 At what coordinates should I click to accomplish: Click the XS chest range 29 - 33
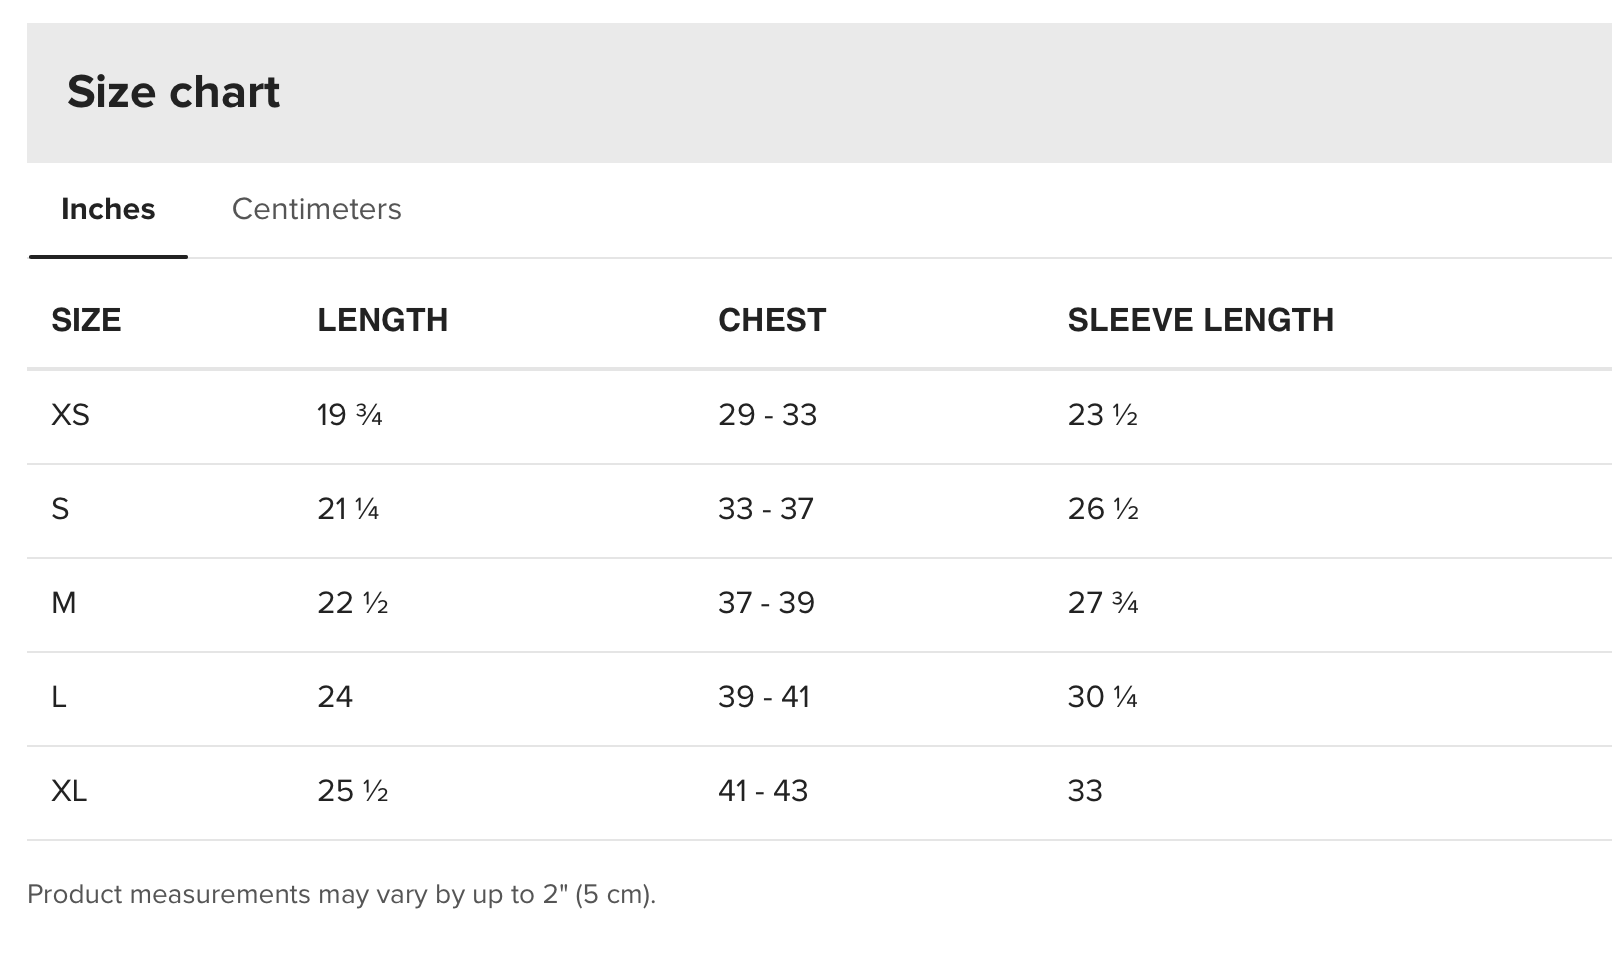coord(768,415)
